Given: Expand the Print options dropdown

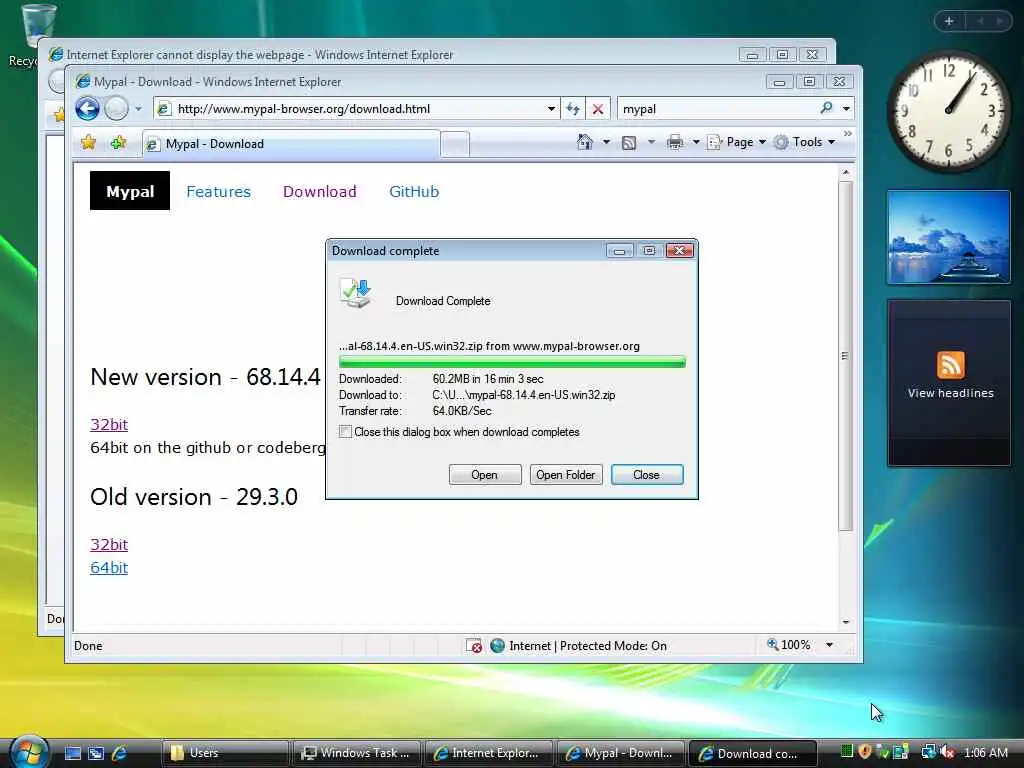Looking at the screenshot, I should point(696,142).
